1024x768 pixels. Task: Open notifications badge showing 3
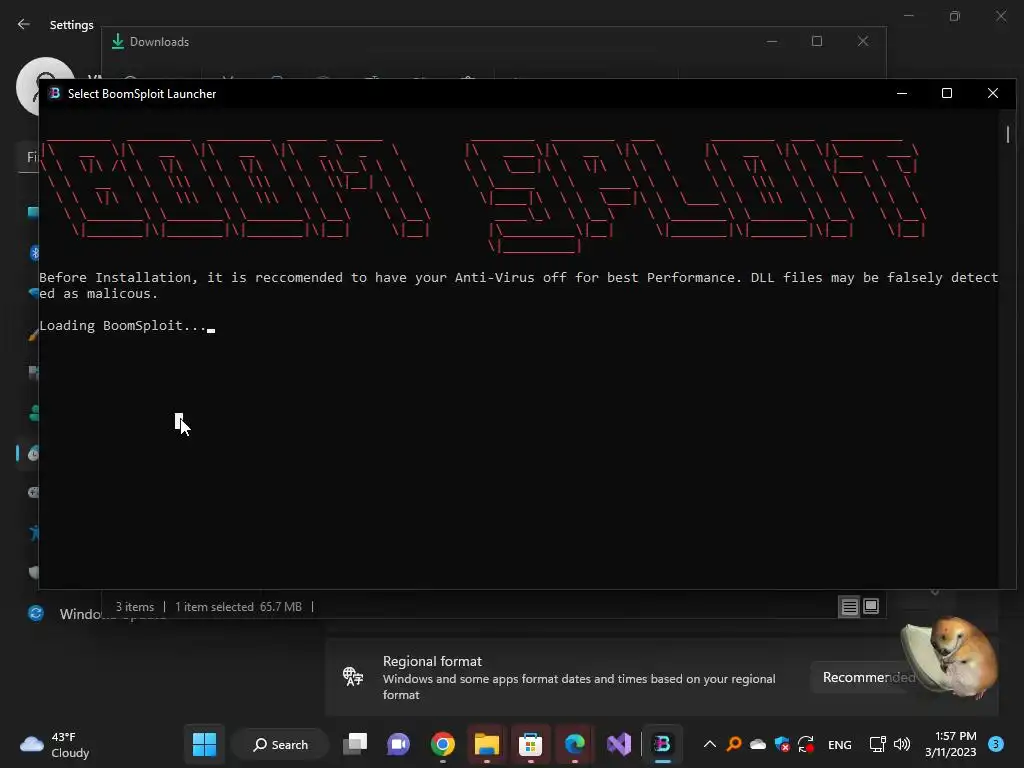(x=996, y=744)
